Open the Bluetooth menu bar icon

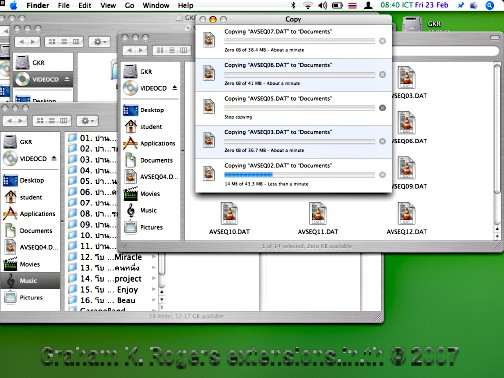click(293, 5)
